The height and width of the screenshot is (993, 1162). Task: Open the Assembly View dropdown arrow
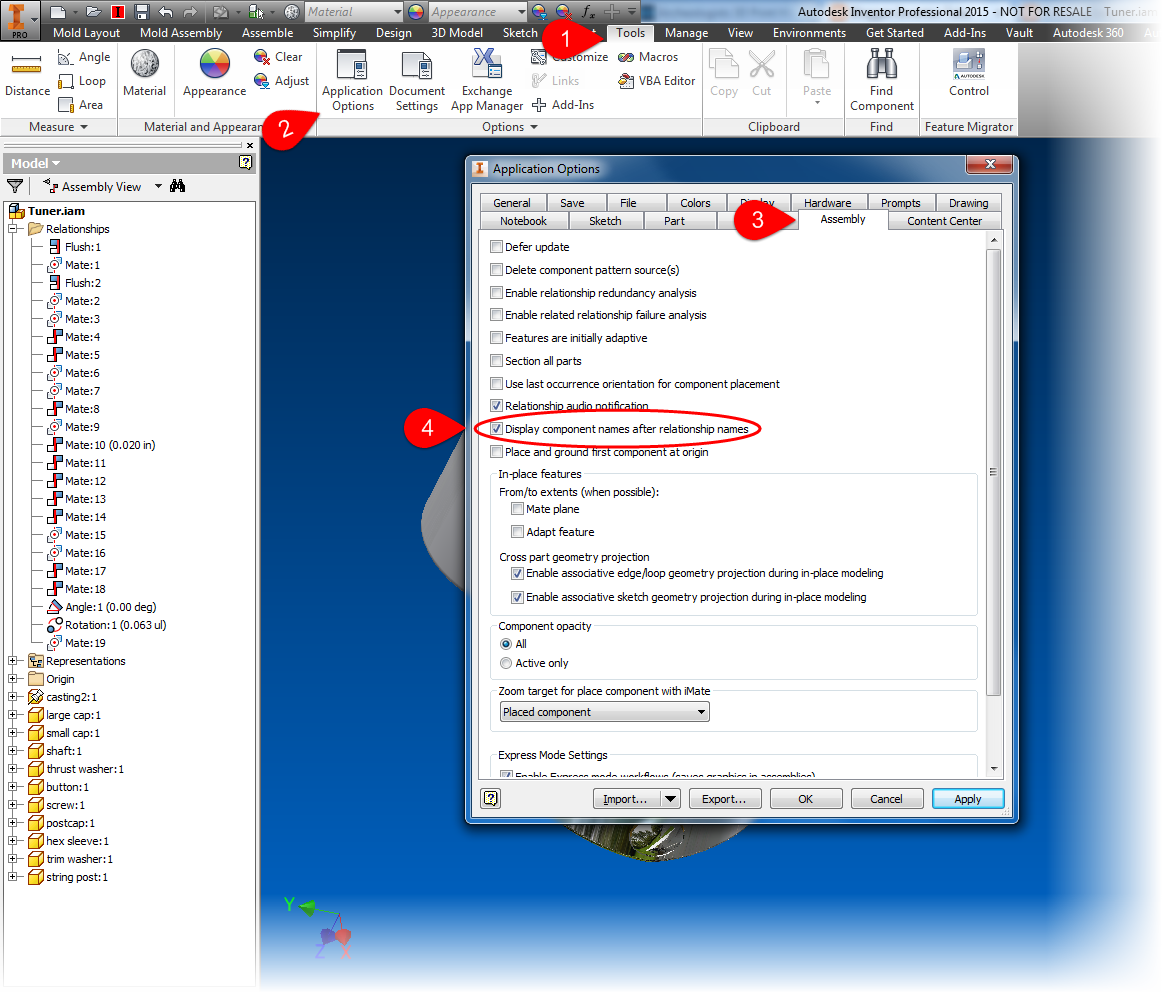158,186
